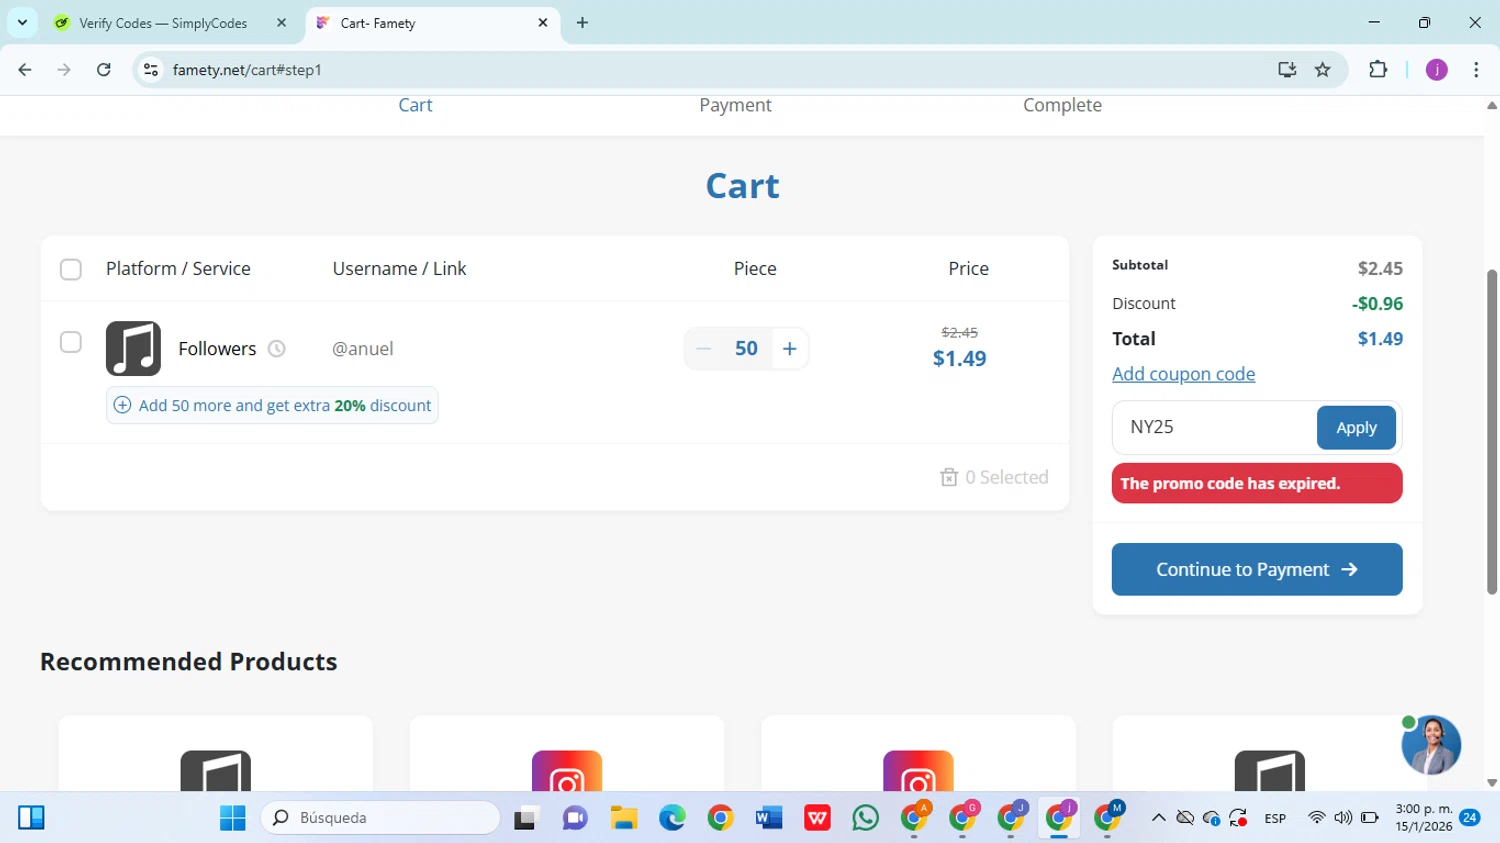The image size is (1500, 843).
Task: Open the Windows Start menu
Action: (233, 818)
